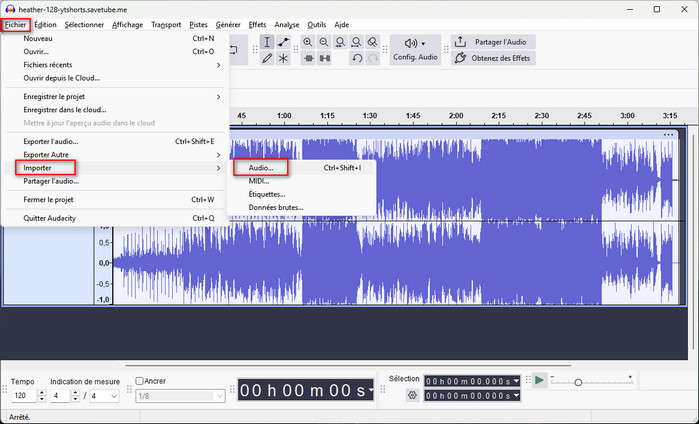The width and height of the screenshot is (699, 424).
Task: Select Importer in the Fichier menu
Action: (115, 168)
